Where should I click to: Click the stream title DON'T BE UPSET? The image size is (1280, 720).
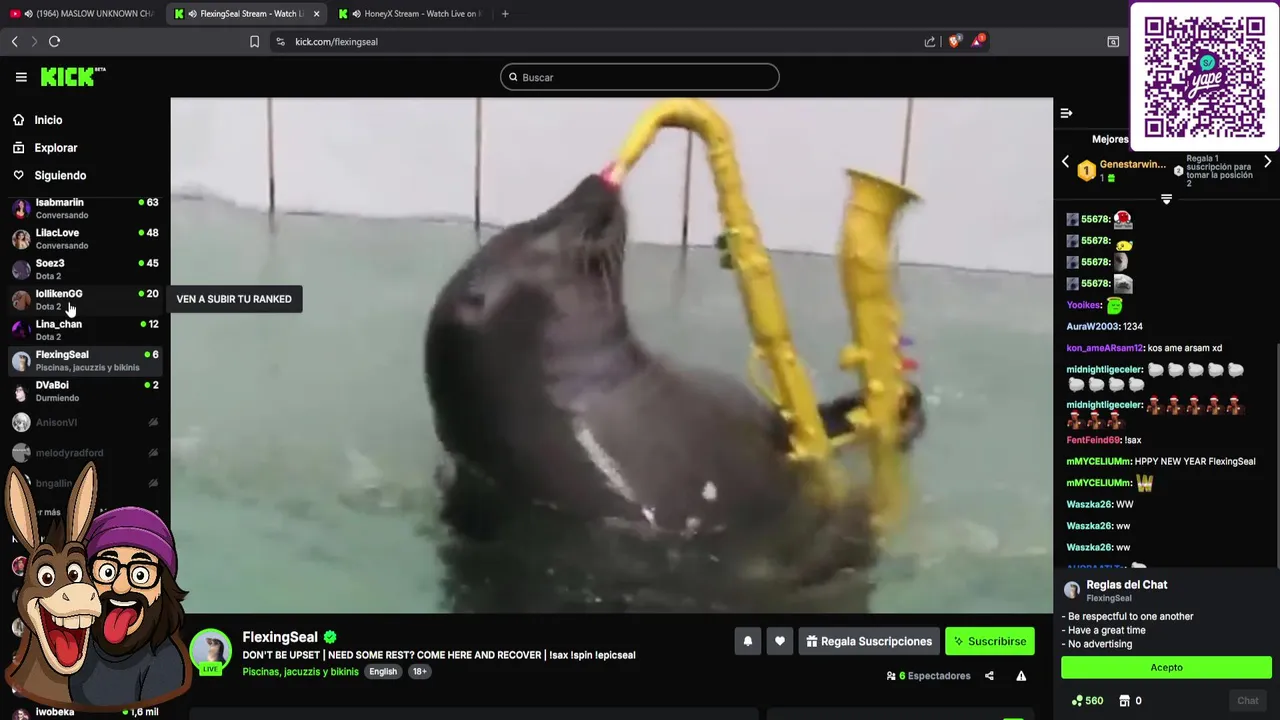439,655
